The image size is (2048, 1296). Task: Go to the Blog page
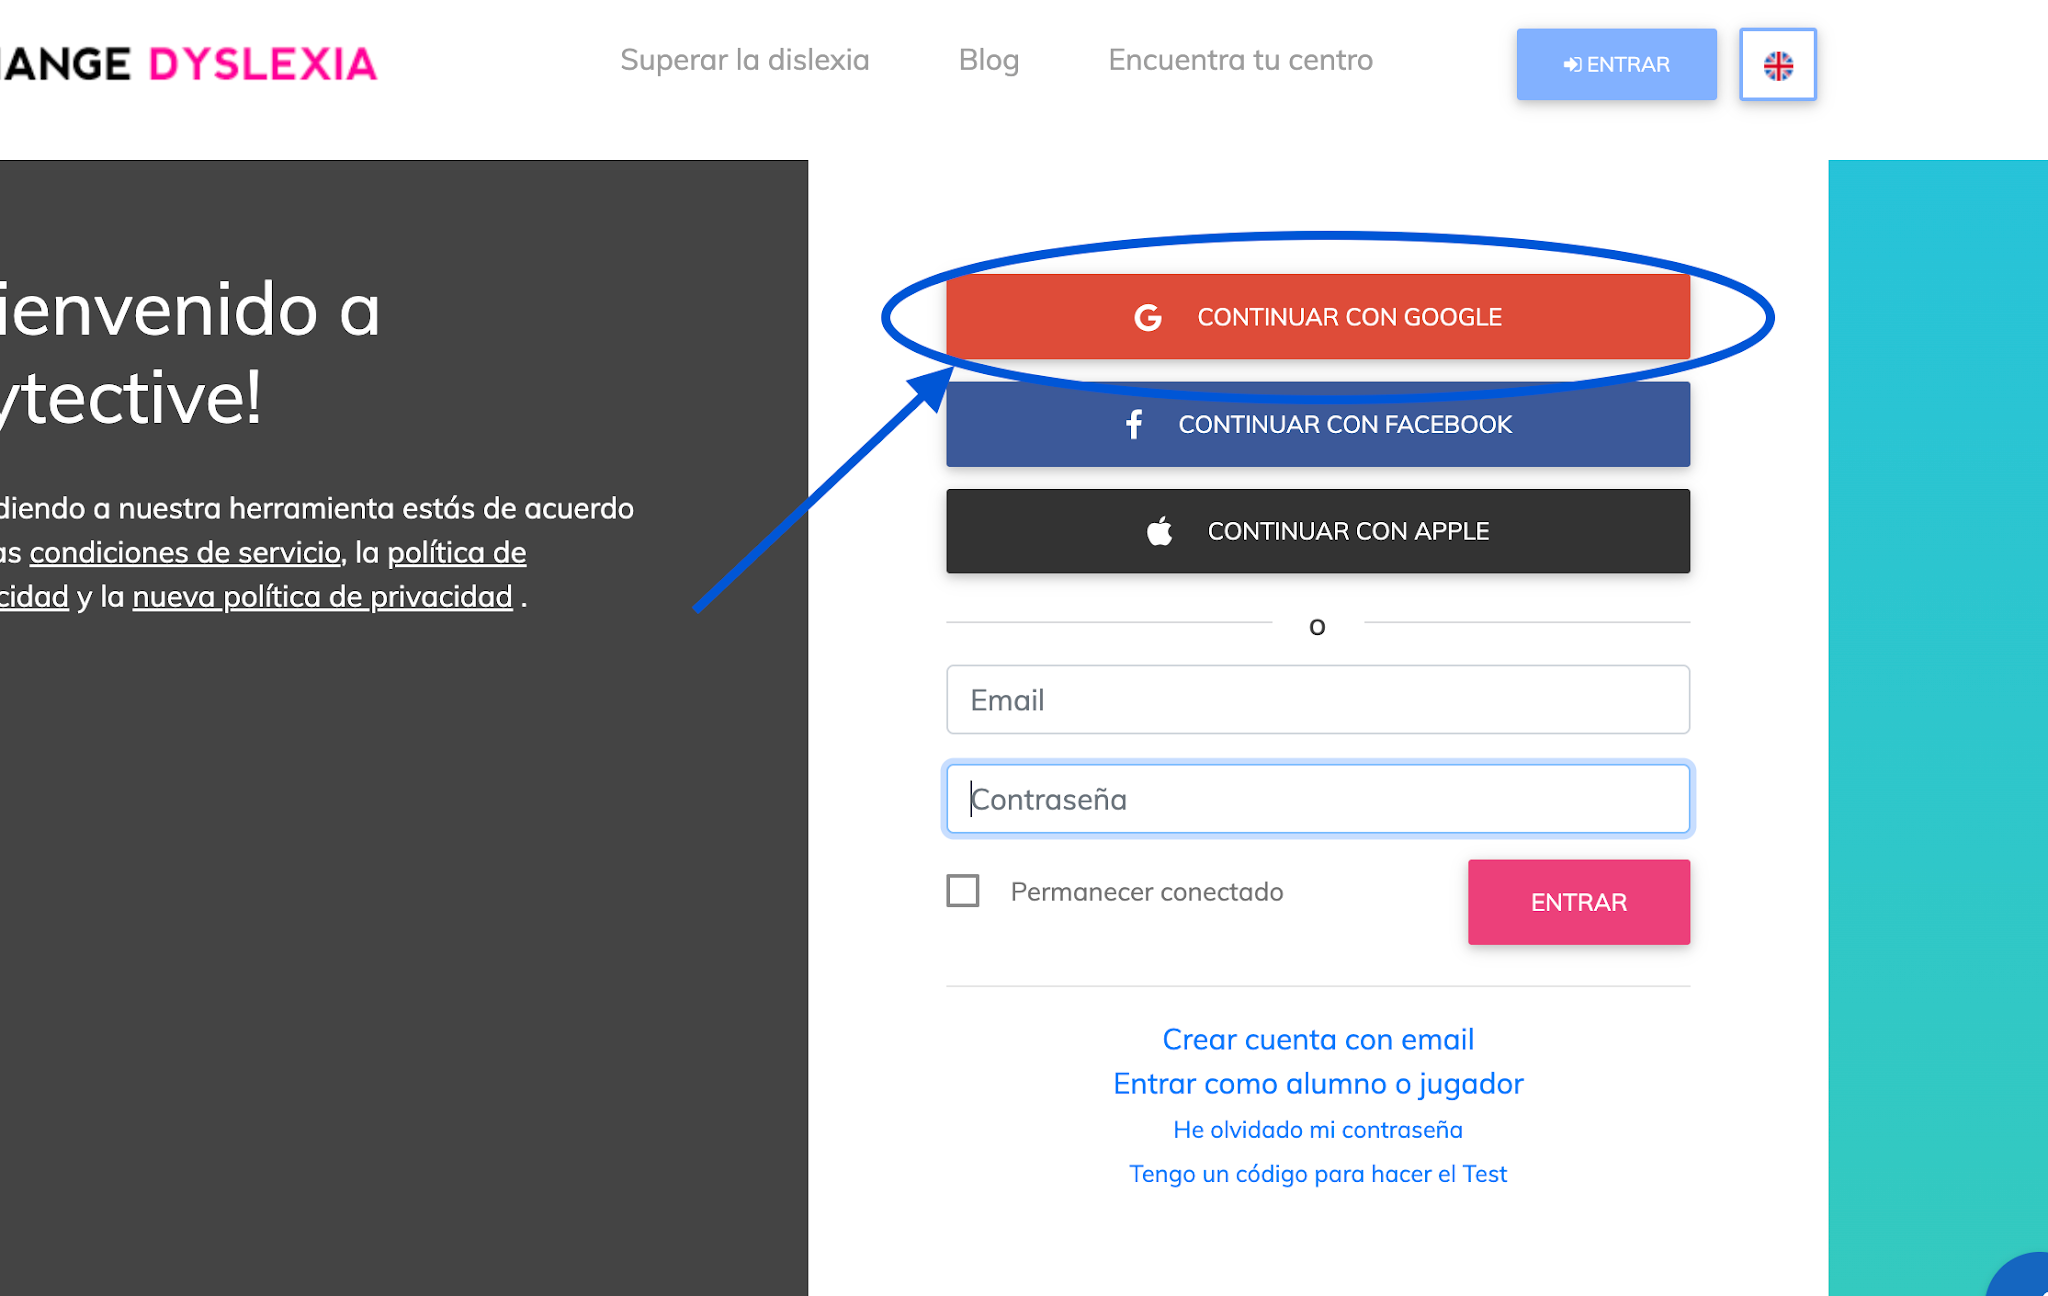[988, 60]
